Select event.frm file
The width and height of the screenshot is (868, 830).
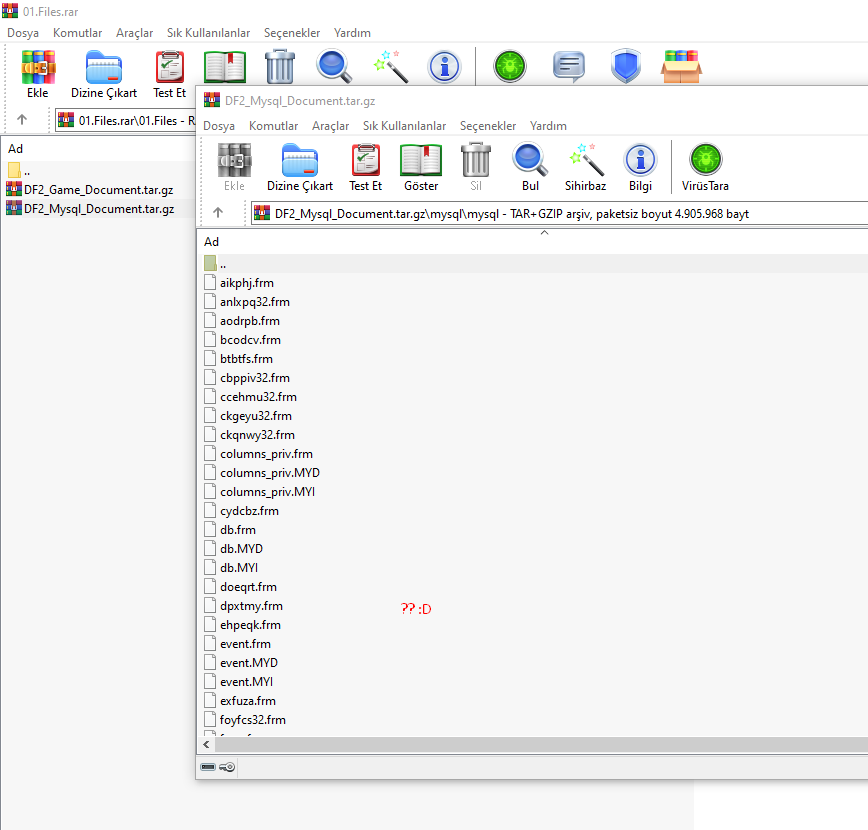tap(237, 644)
